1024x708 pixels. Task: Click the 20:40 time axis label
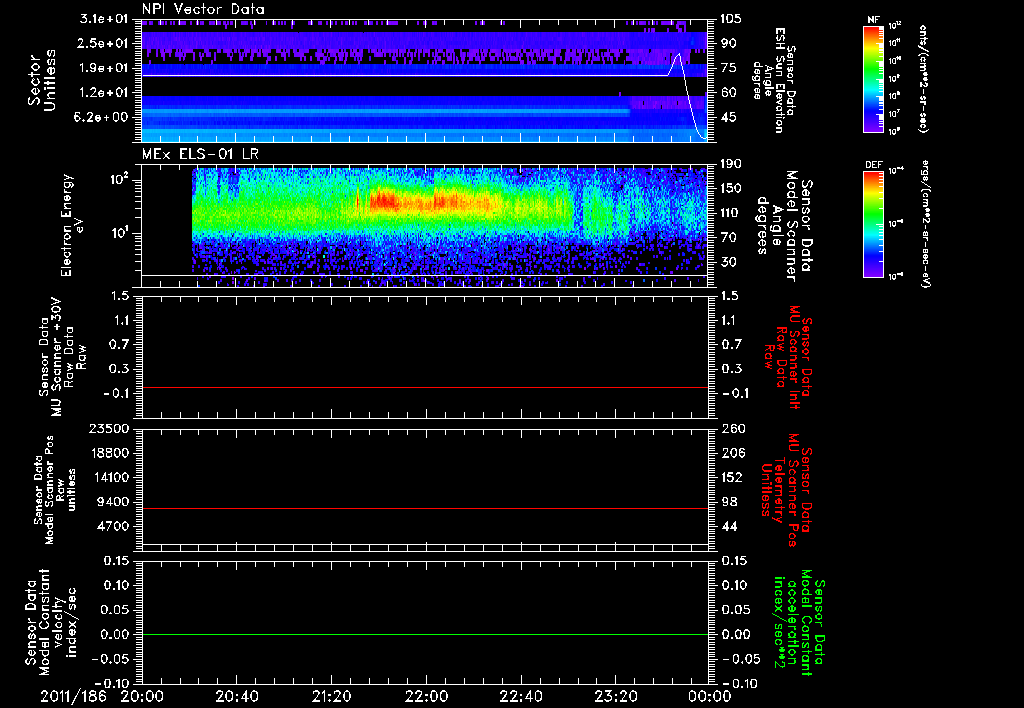tap(236, 696)
